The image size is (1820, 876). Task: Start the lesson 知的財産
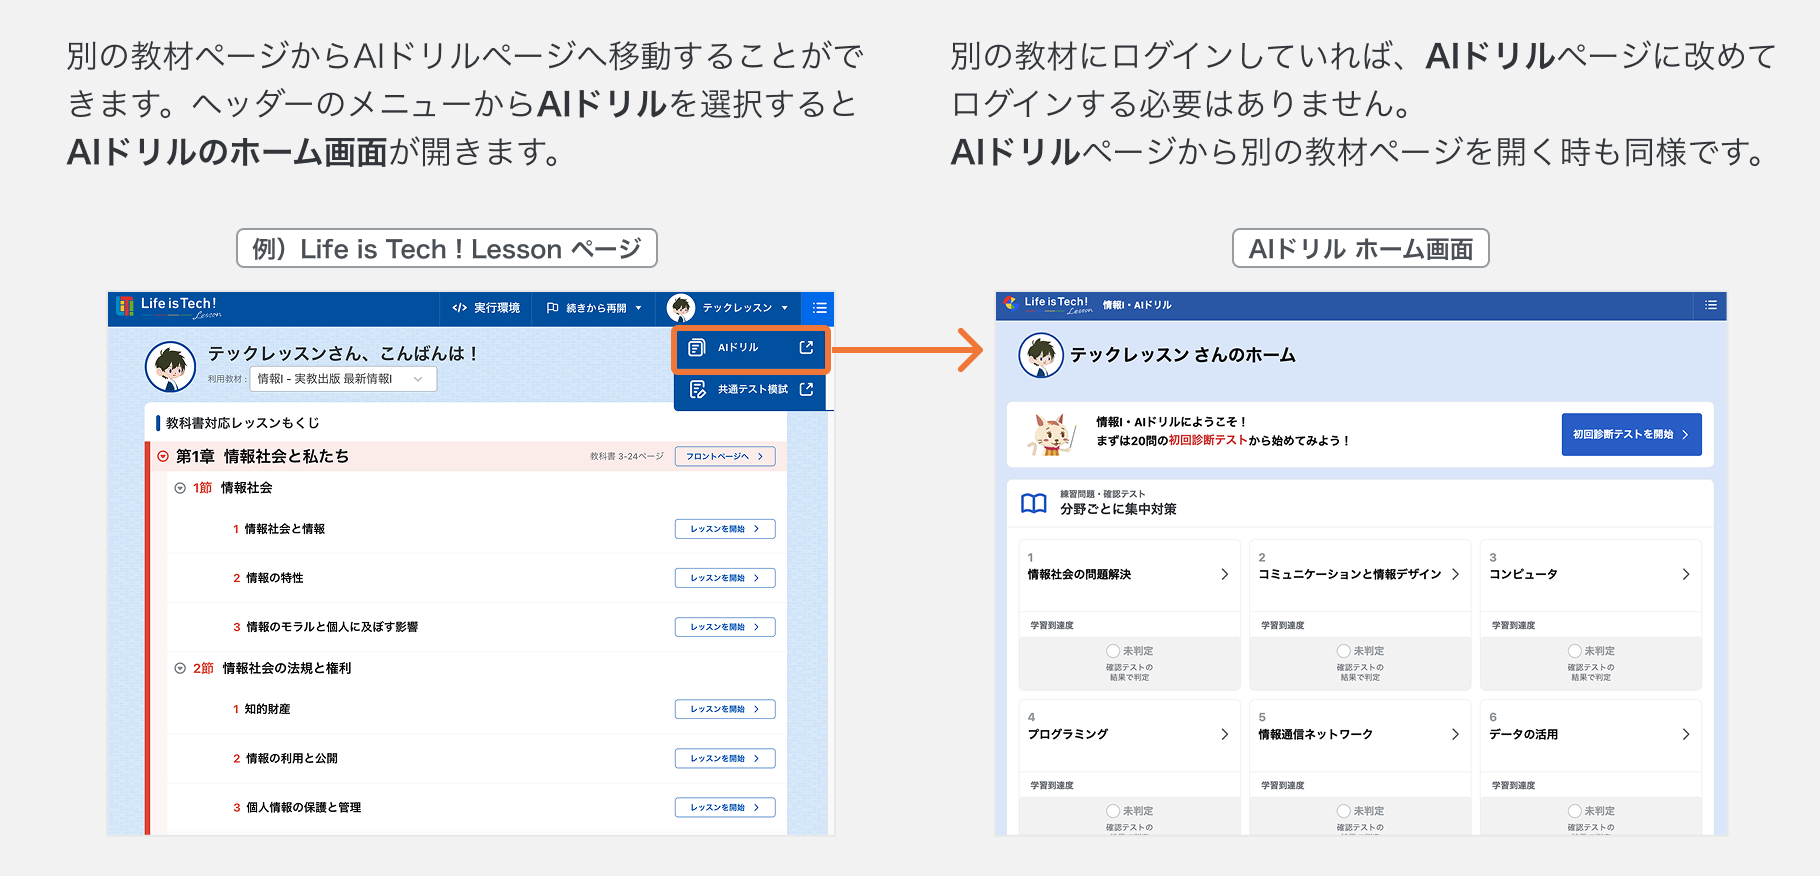725,709
